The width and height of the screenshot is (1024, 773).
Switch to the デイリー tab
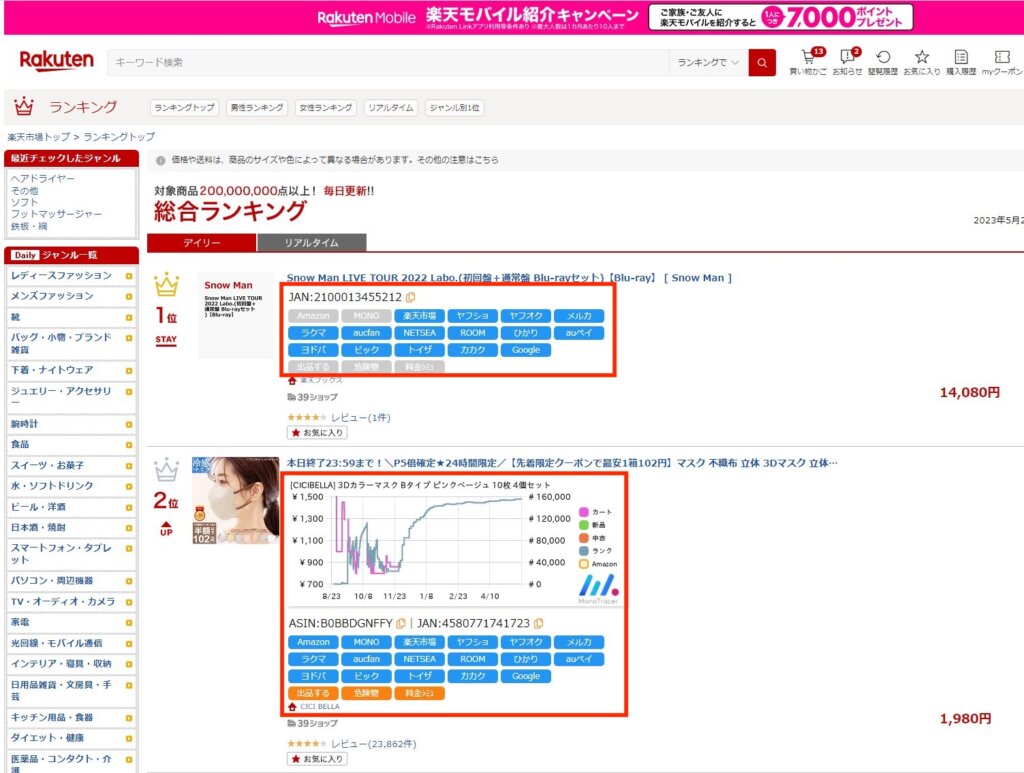pos(202,243)
